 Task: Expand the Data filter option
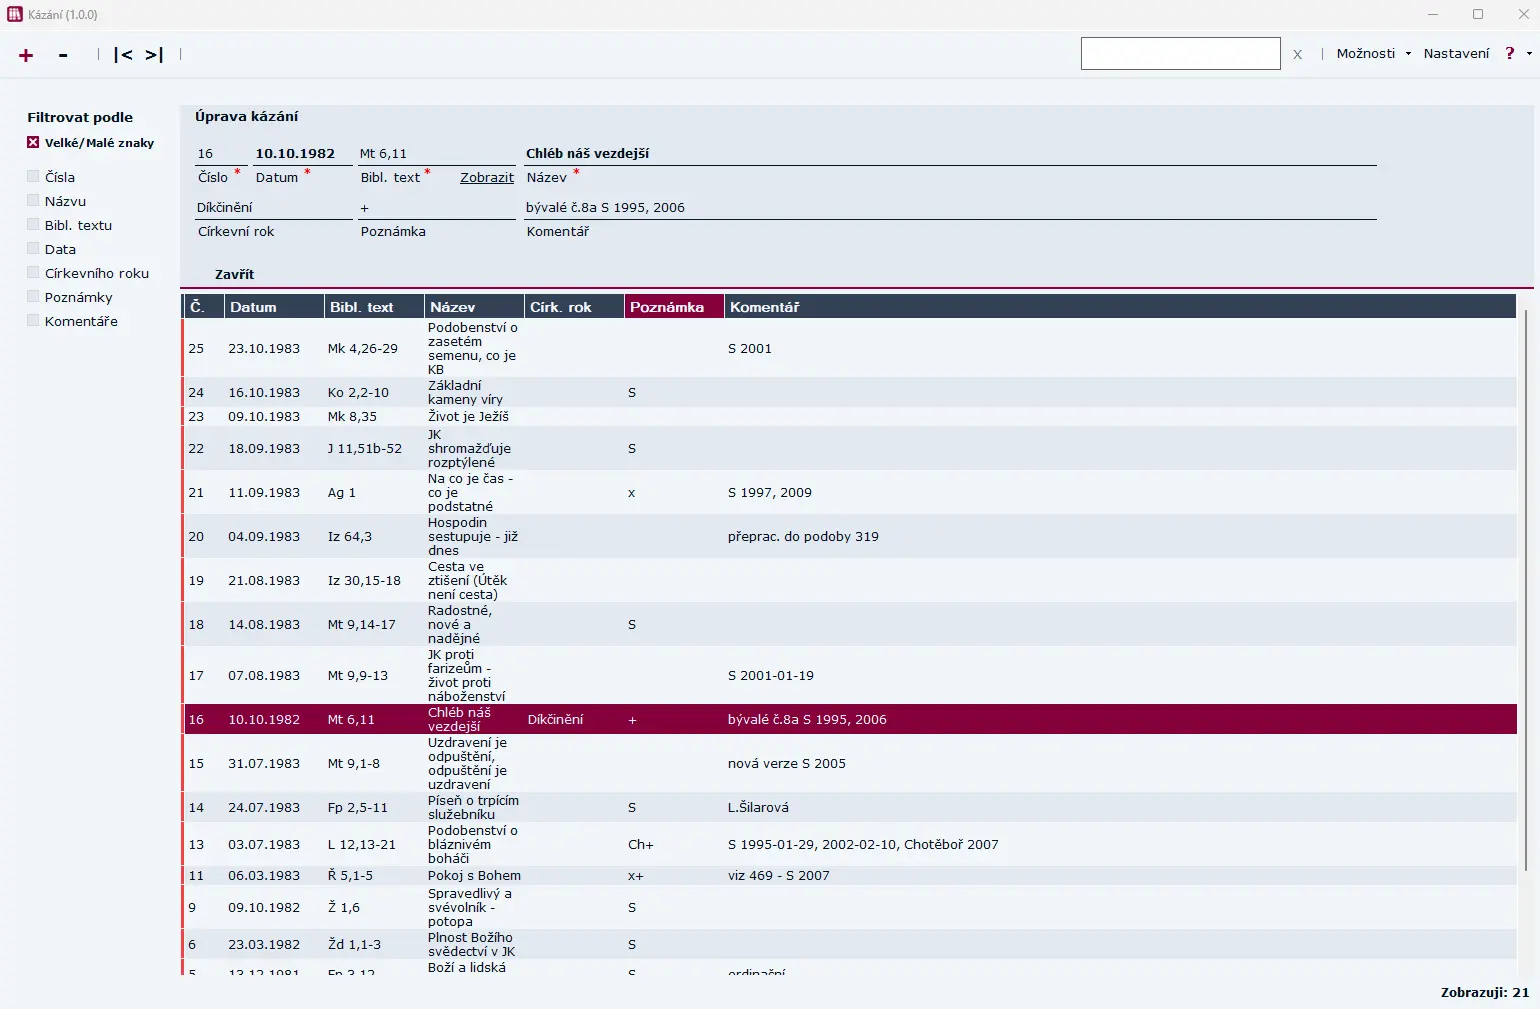click(x=32, y=248)
